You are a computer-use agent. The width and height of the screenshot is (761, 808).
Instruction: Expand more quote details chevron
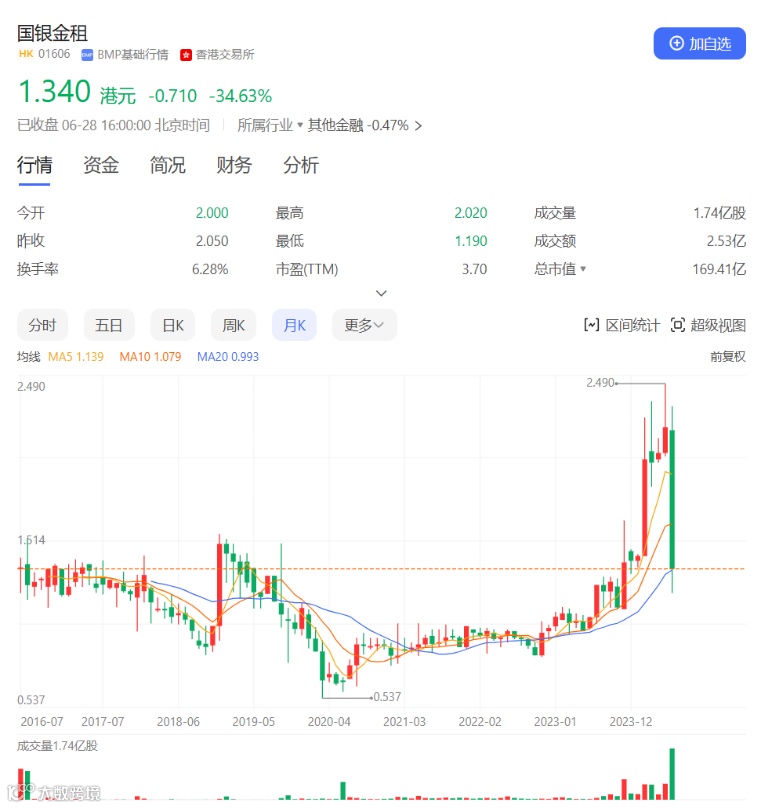[381, 293]
